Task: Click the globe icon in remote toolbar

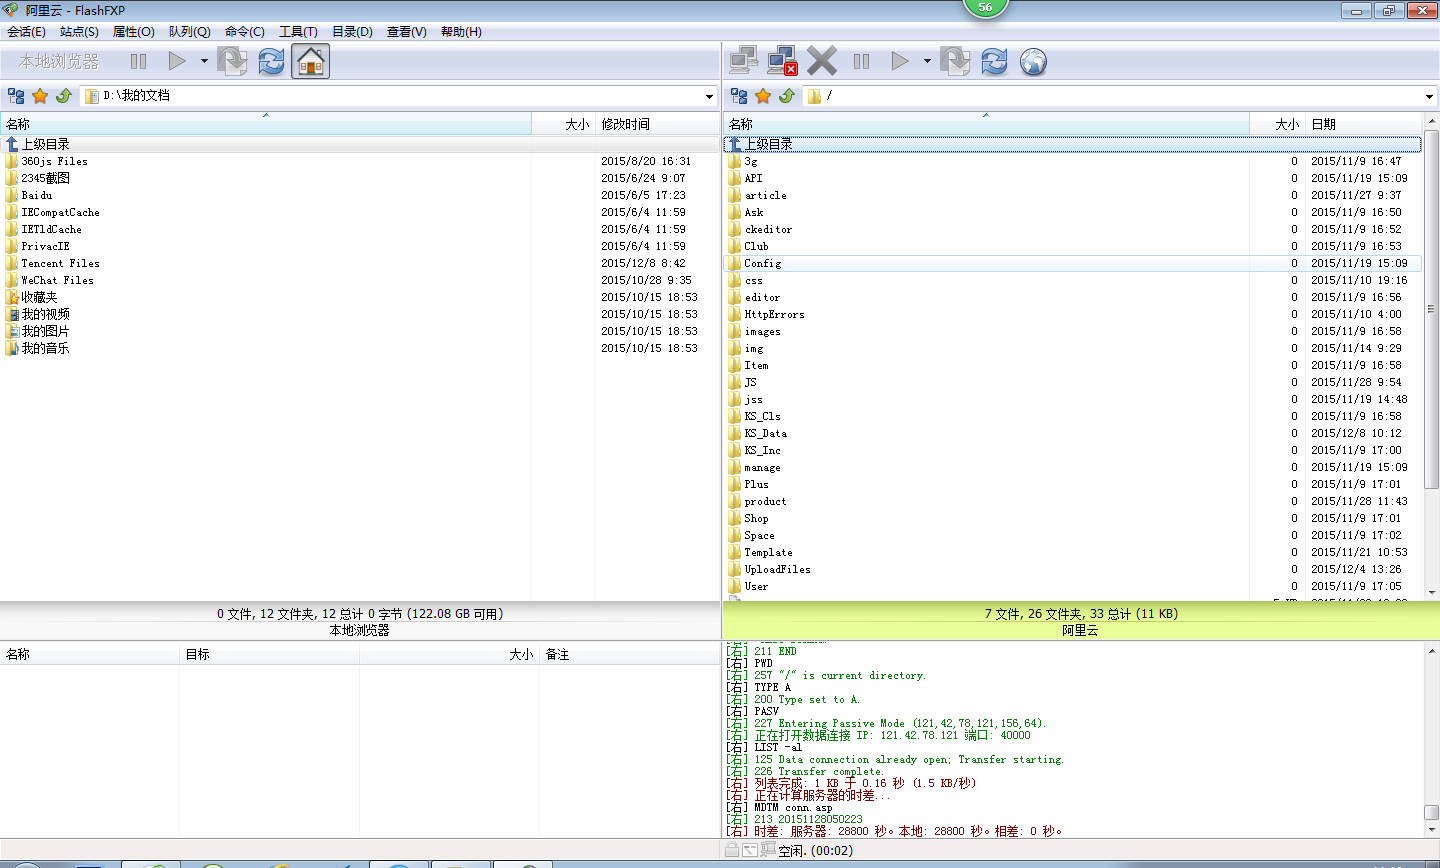Action: pos(1033,62)
